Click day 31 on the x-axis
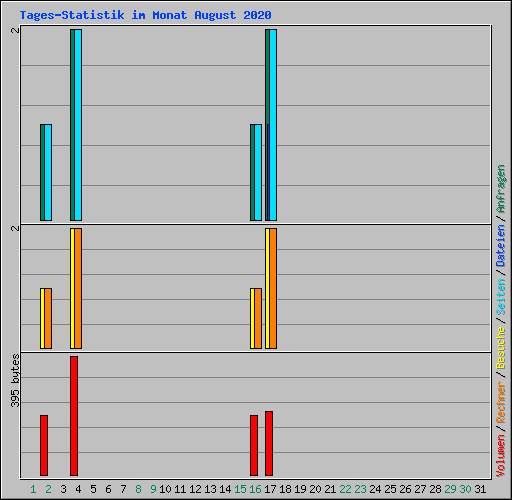Image resolution: width=512 pixels, height=500 pixels. pos(480,489)
